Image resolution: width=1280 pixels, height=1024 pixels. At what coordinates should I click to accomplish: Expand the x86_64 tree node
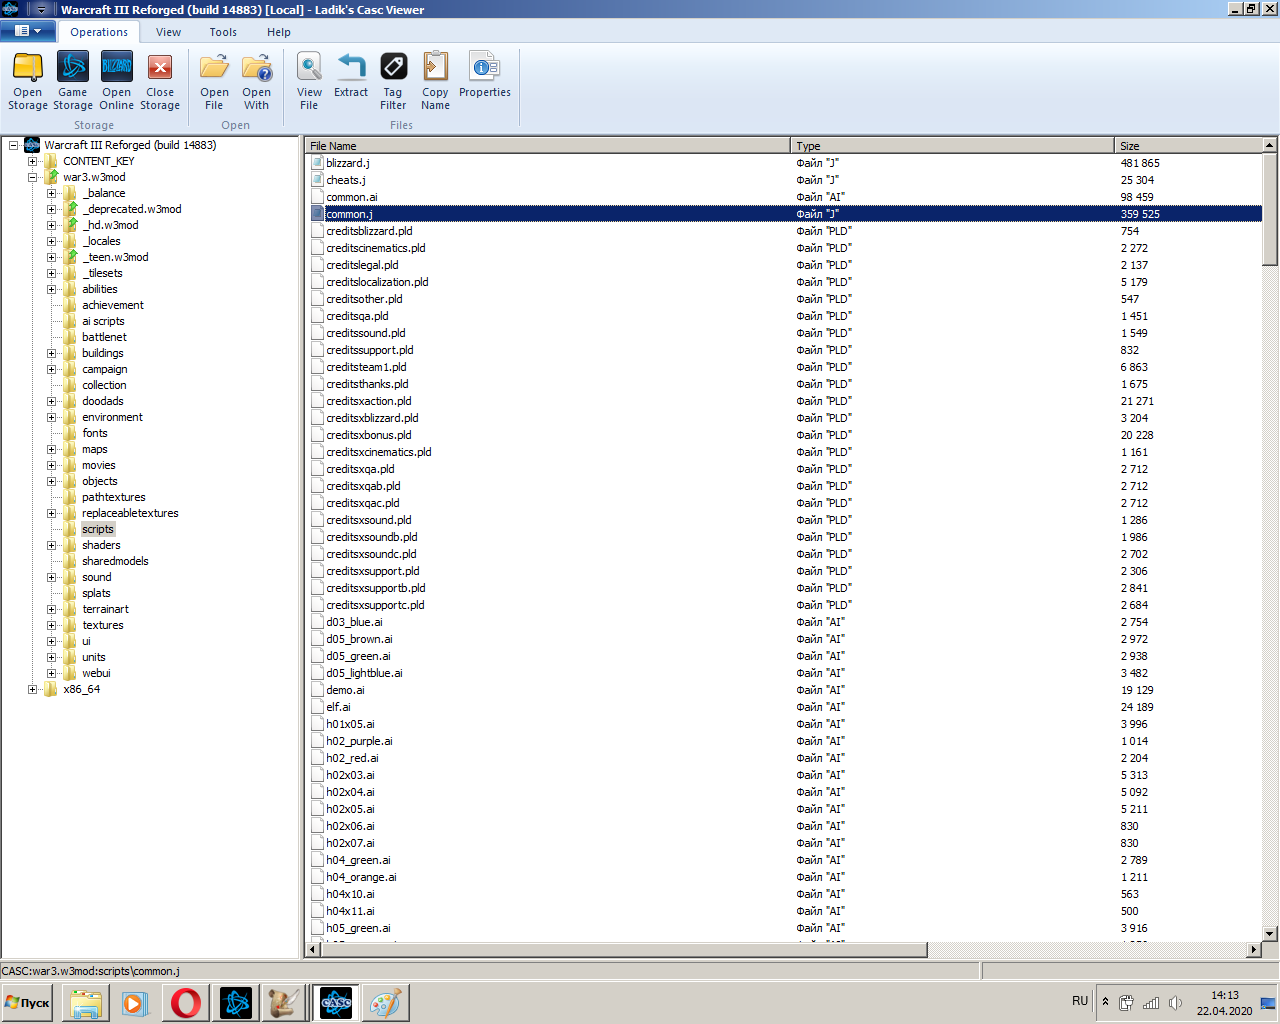pyautogui.click(x=32, y=689)
